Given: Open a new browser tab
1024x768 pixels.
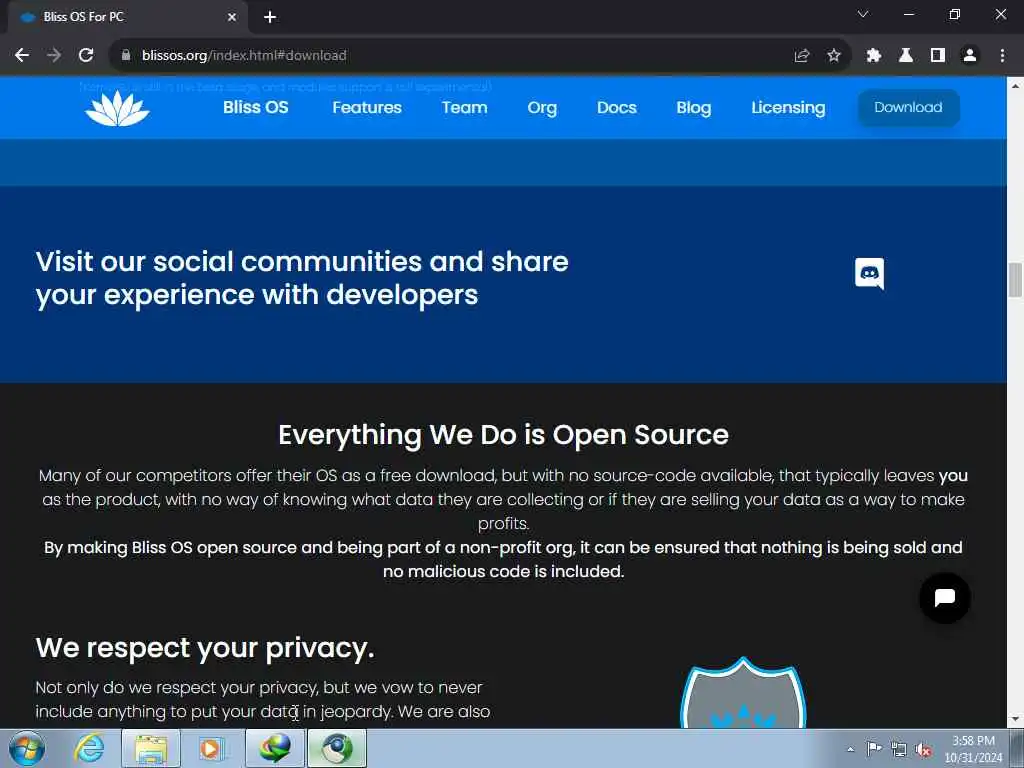Looking at the screenshot, I should click(270, 17).
